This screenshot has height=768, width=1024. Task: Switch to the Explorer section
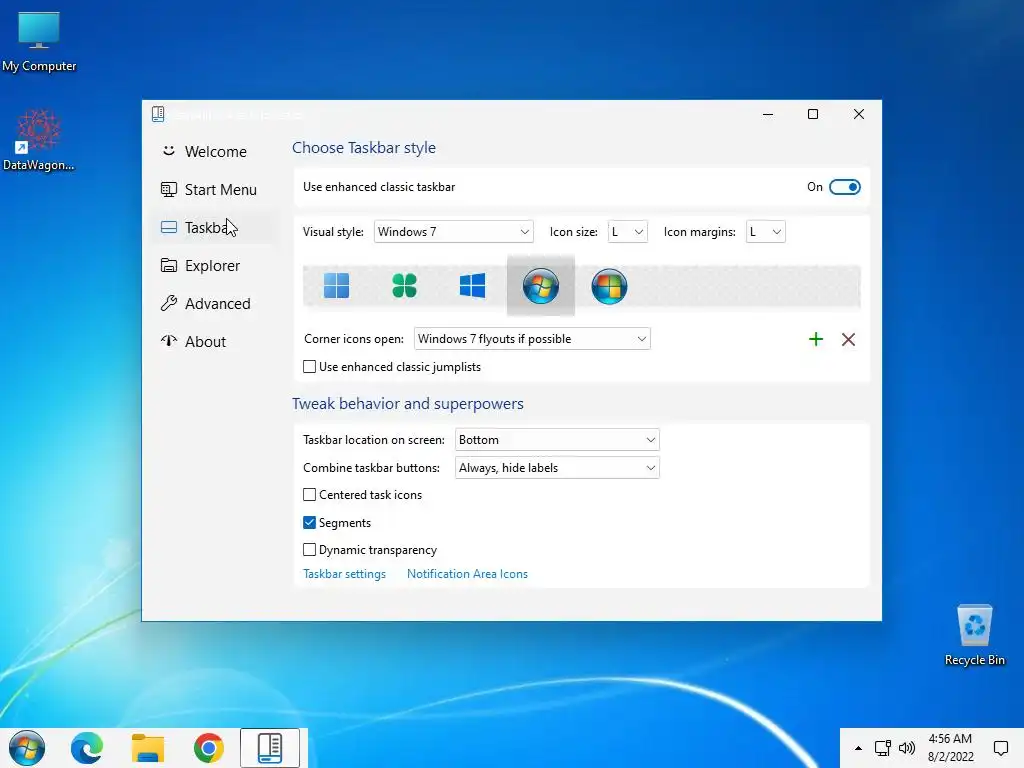tap(216, 265)
